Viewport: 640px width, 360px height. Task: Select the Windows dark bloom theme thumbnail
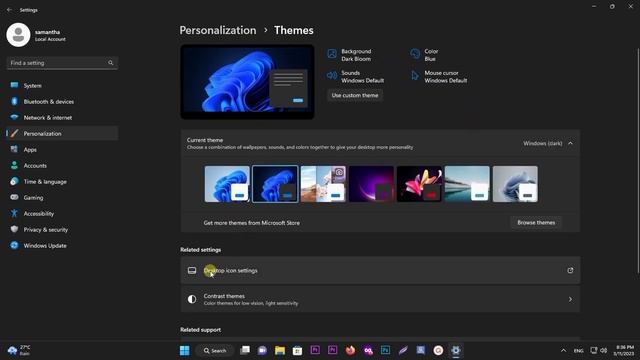pos(275,184)
